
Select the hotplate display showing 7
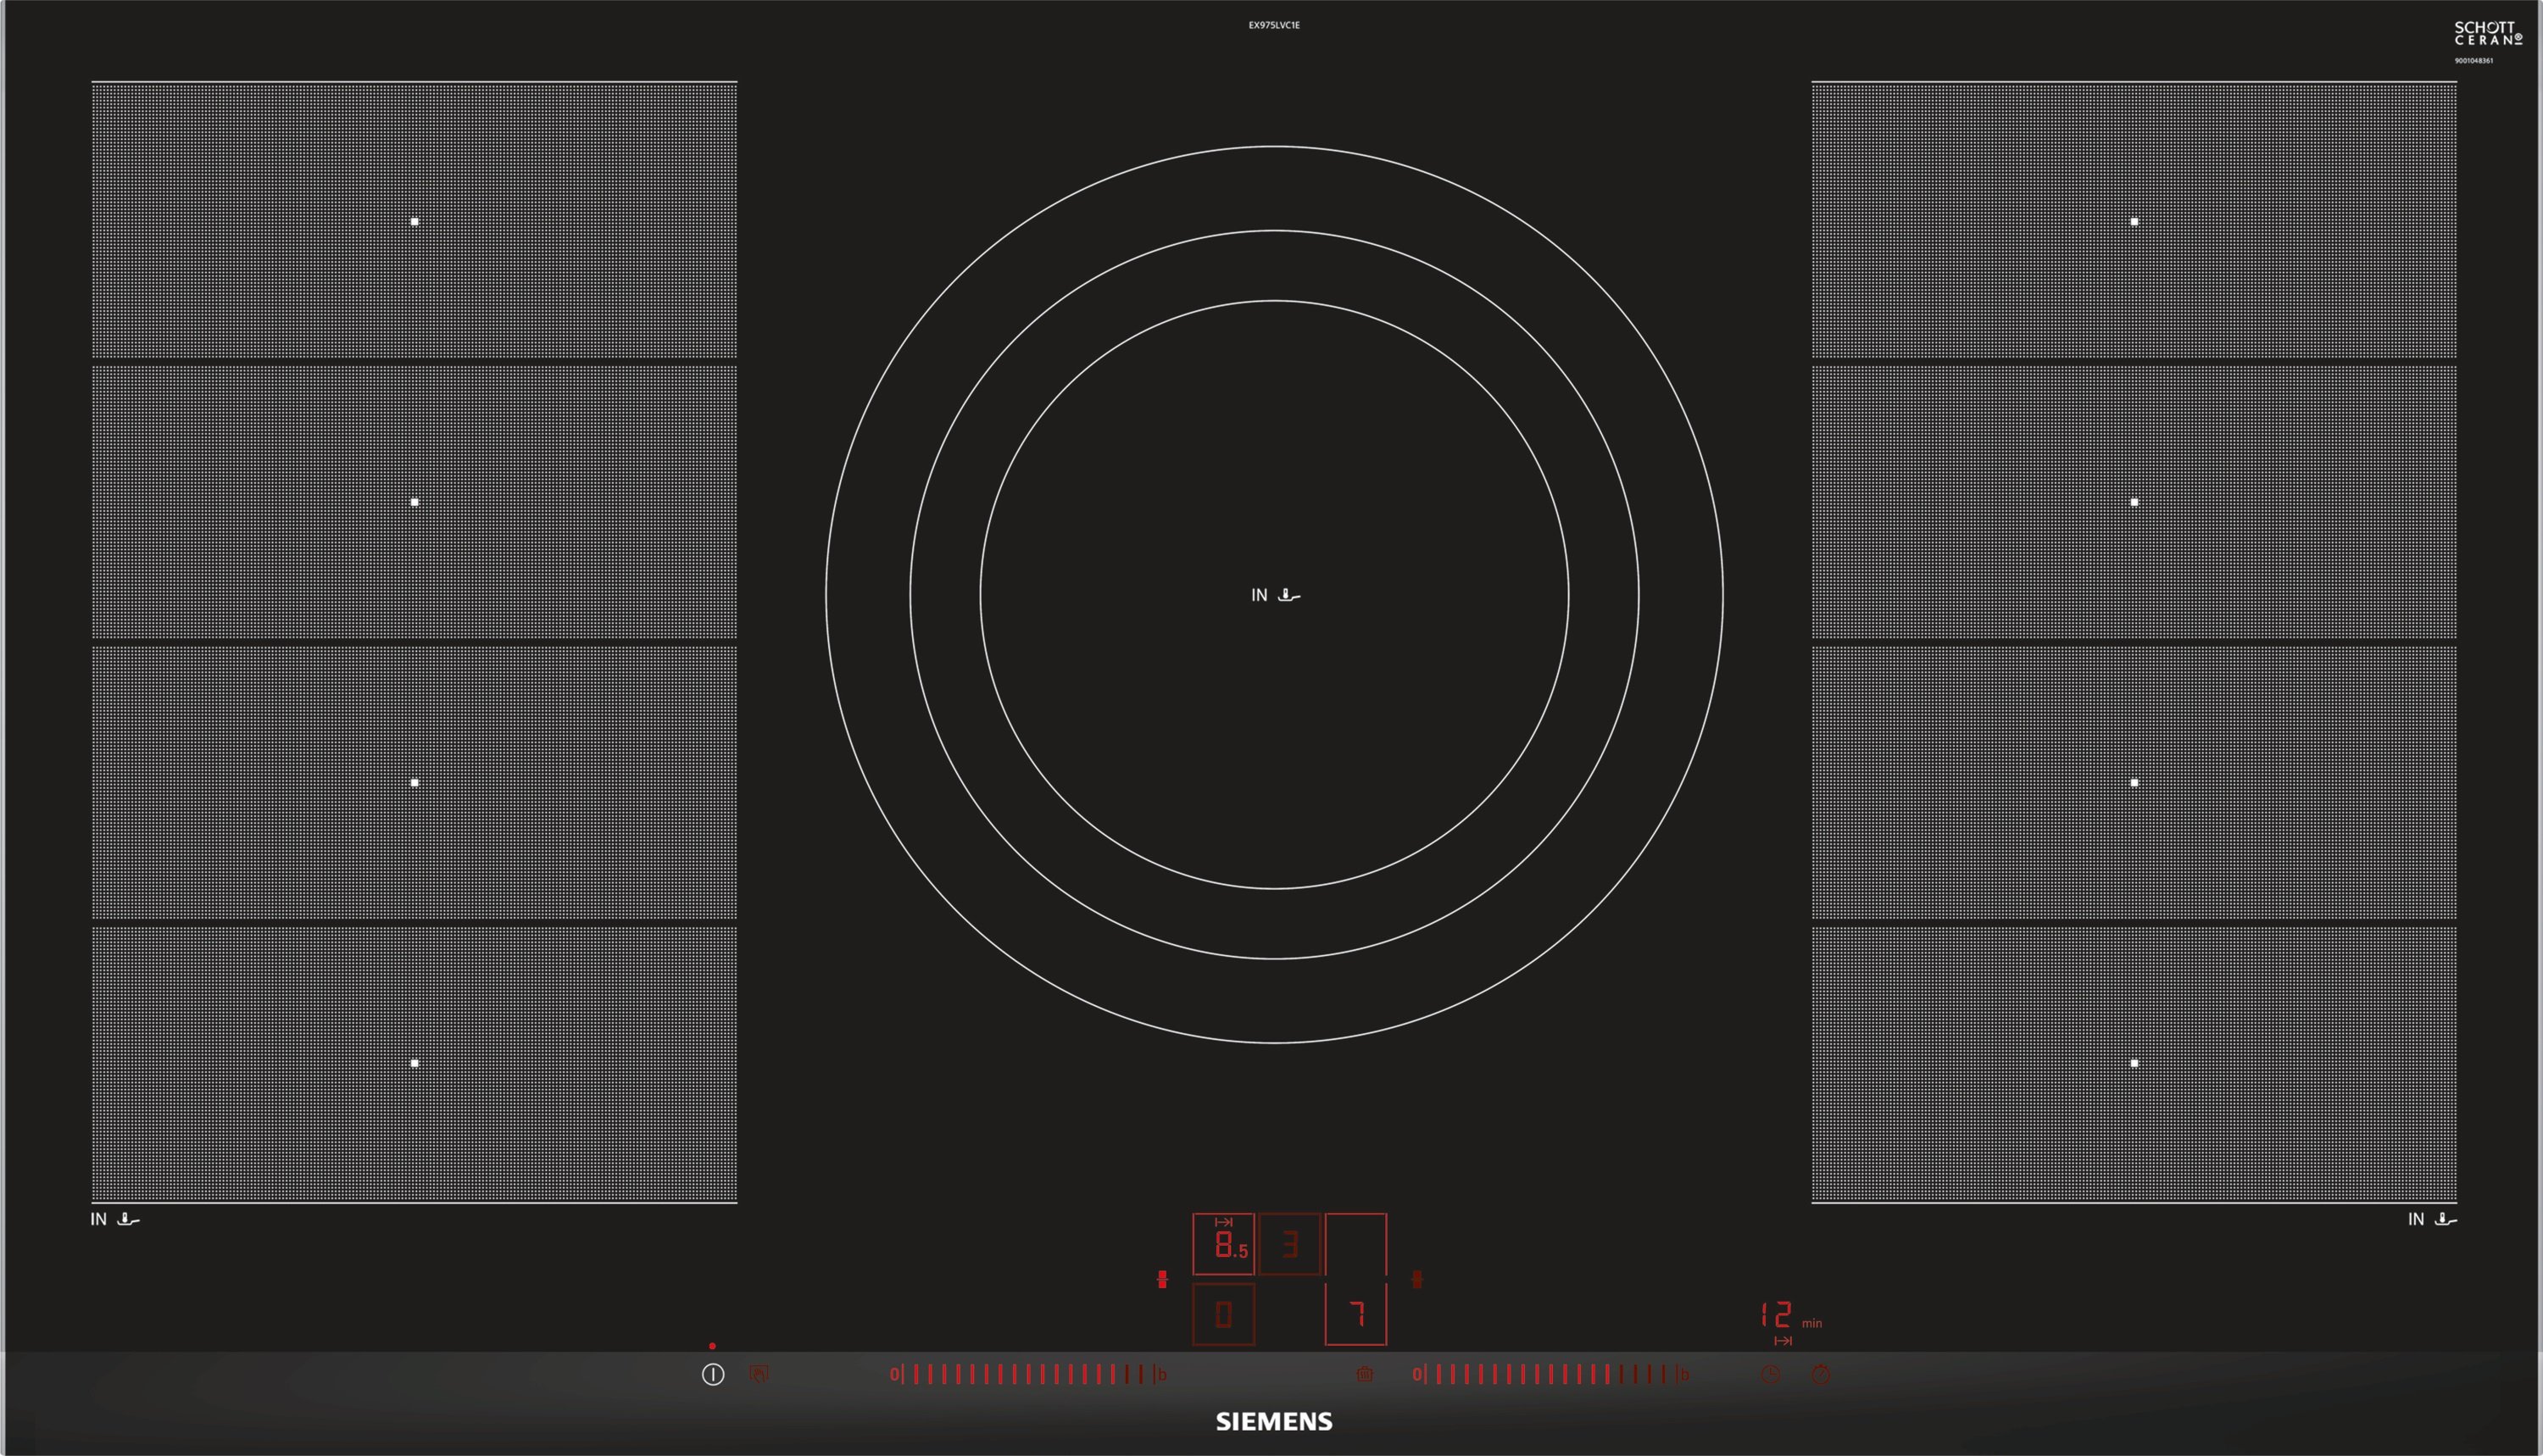click(1355, 1314)
